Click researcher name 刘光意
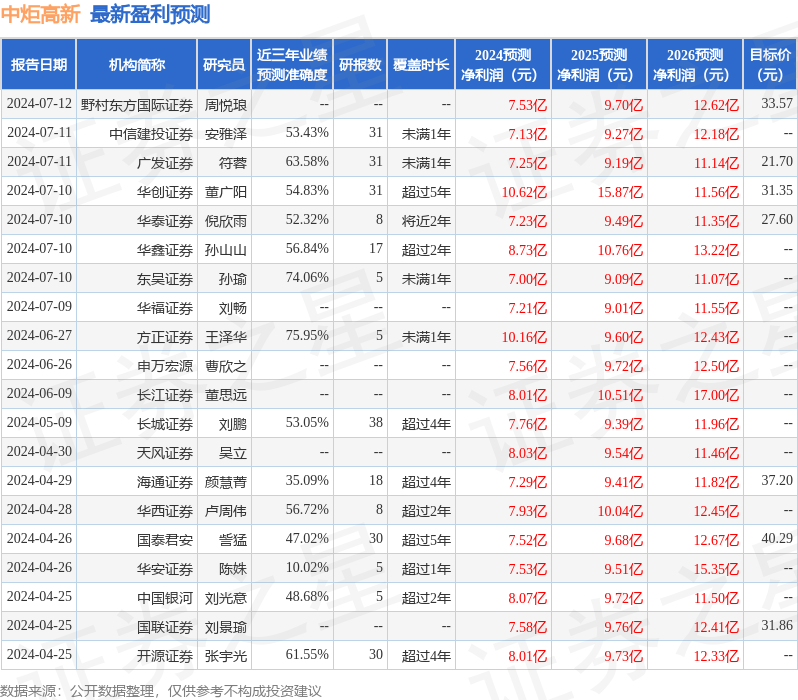Viewport: 798px width, 700px height. tap(226, 599)
